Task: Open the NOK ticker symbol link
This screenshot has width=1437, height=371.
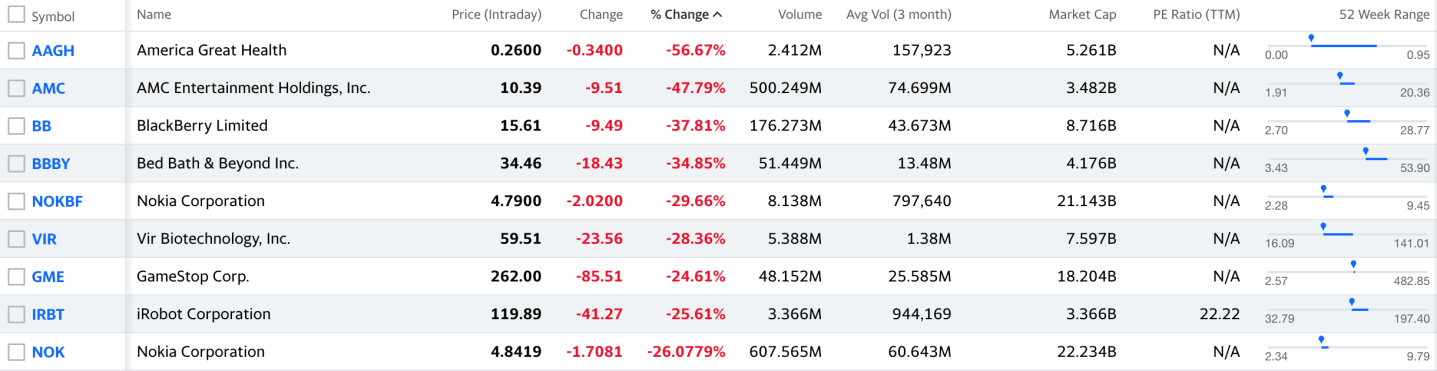Action: tap(48, 352)
